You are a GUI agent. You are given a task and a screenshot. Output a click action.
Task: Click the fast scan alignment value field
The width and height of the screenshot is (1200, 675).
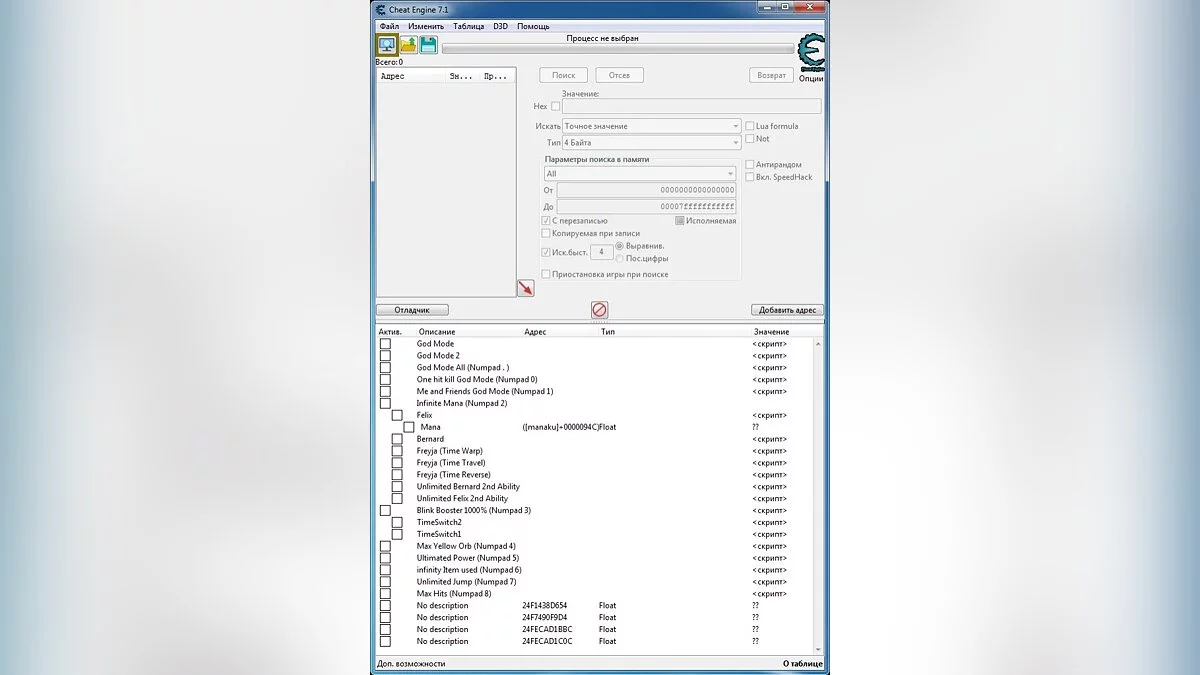tap(602, 252)
